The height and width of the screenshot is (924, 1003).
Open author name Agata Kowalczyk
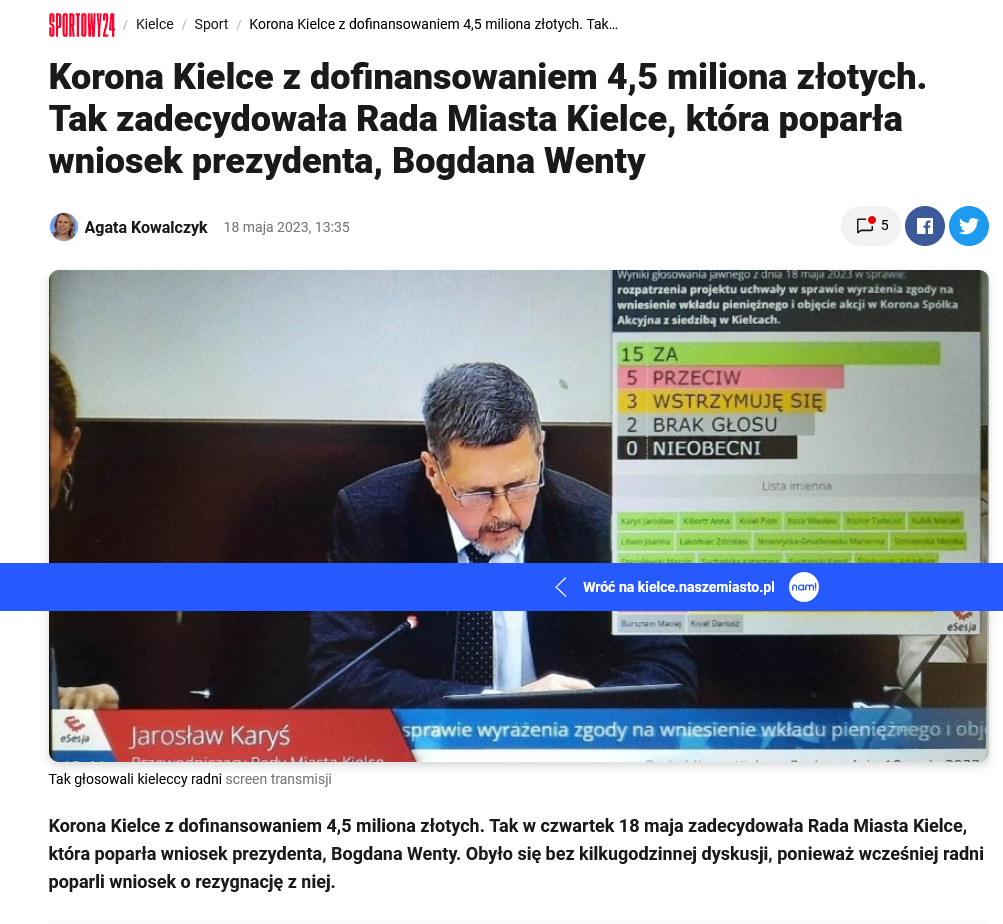(x=146, y=227)
